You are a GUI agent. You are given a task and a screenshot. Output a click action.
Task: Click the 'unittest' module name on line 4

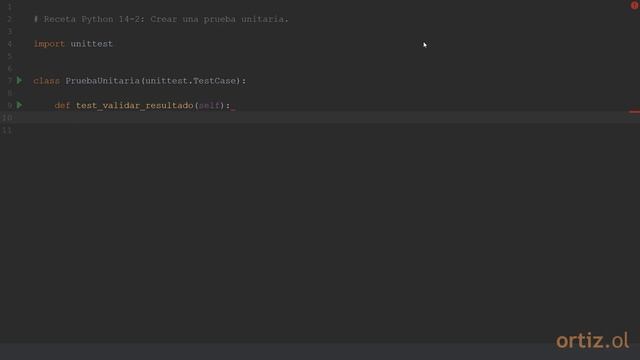[91, 44]
